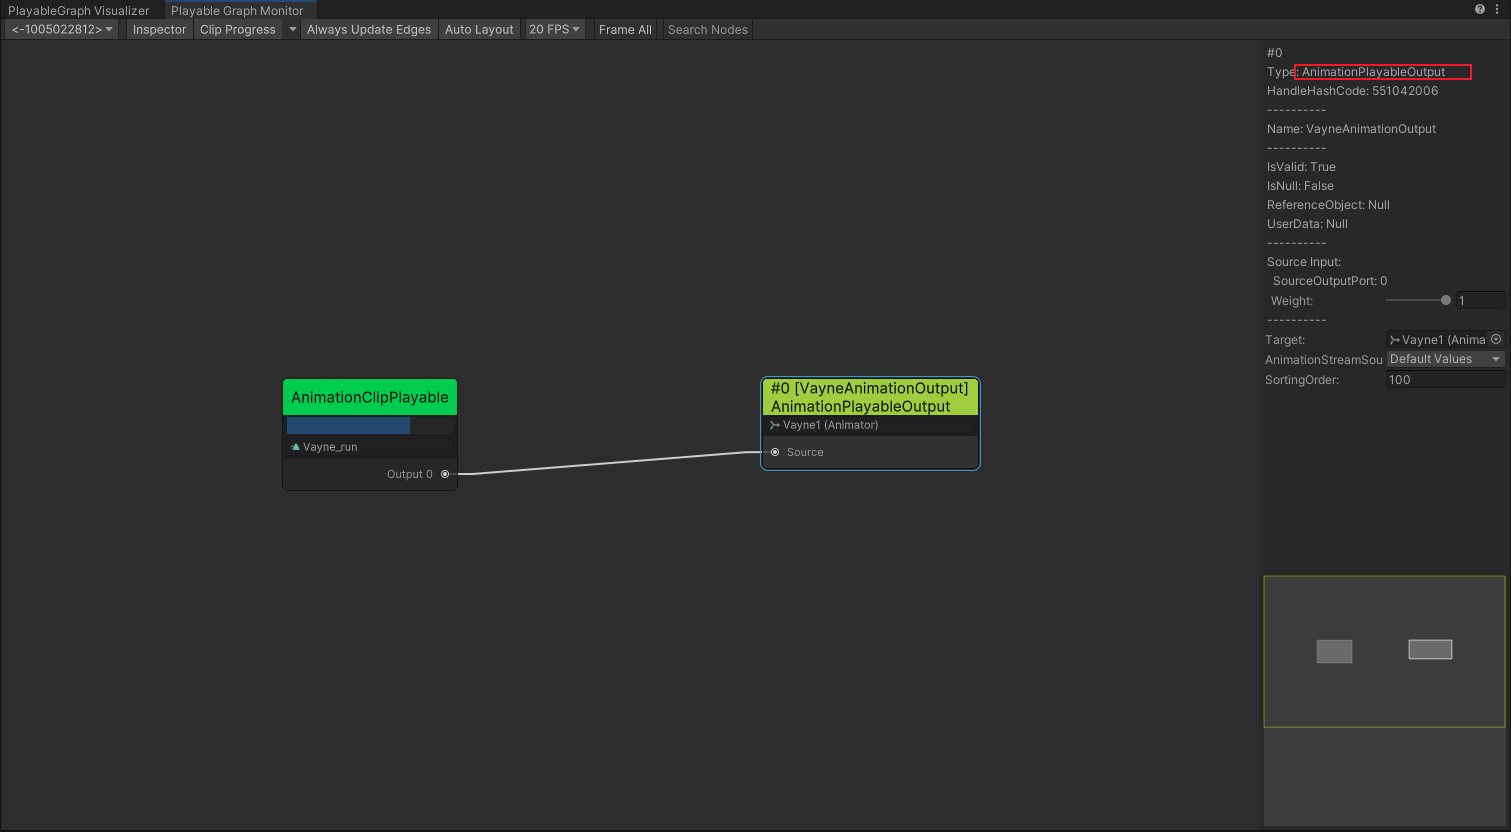Click the Frame All button
This screenshot has width=1511, height=832.
(625, 29)
